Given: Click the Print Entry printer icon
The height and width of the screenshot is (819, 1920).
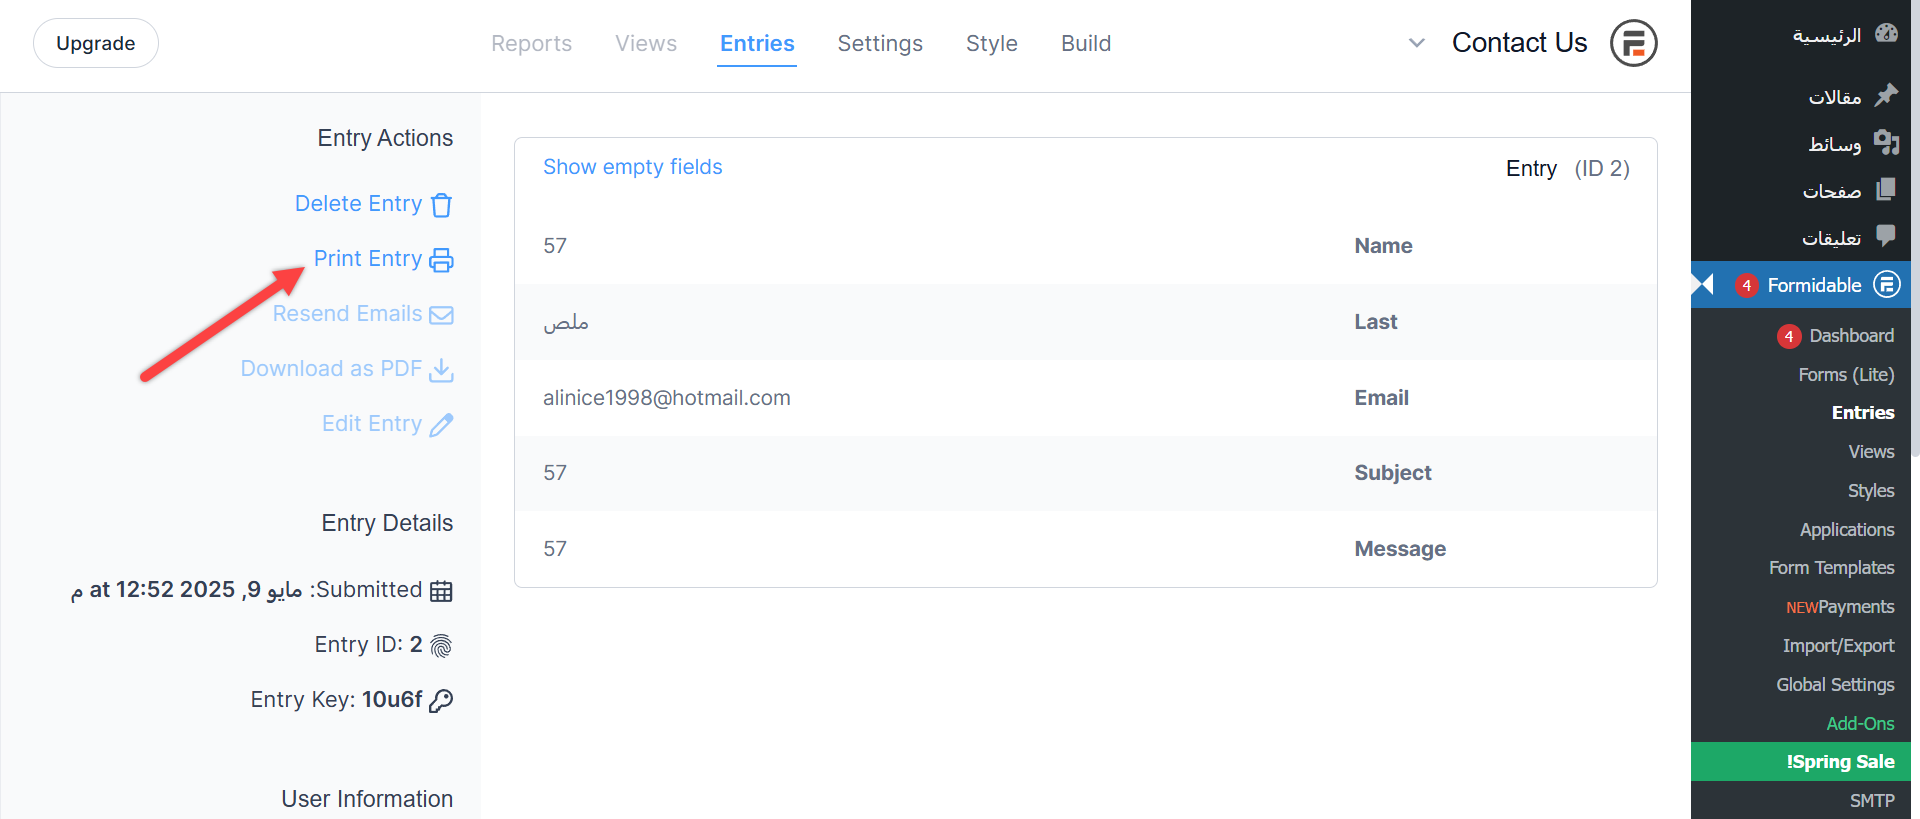Looking at the screenshot, I should point(441,260).
